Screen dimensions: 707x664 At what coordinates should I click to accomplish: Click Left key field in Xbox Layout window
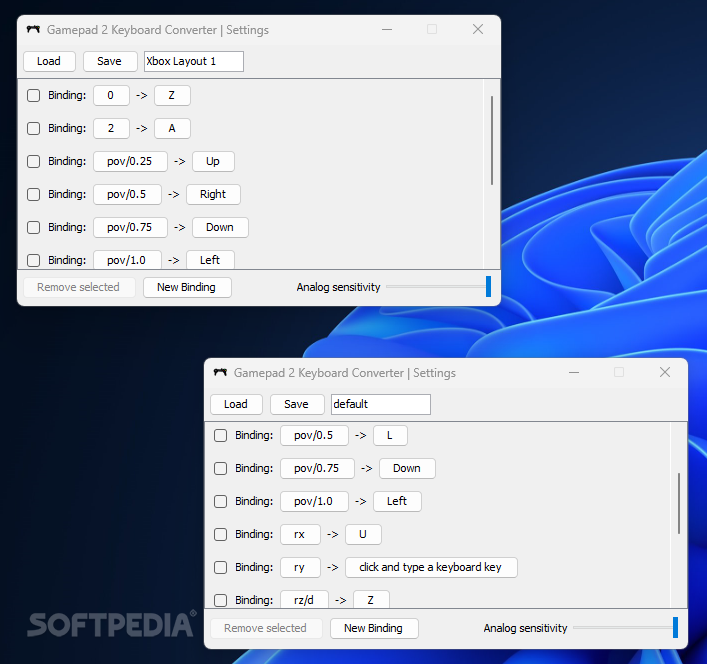(x=210, y=260)
